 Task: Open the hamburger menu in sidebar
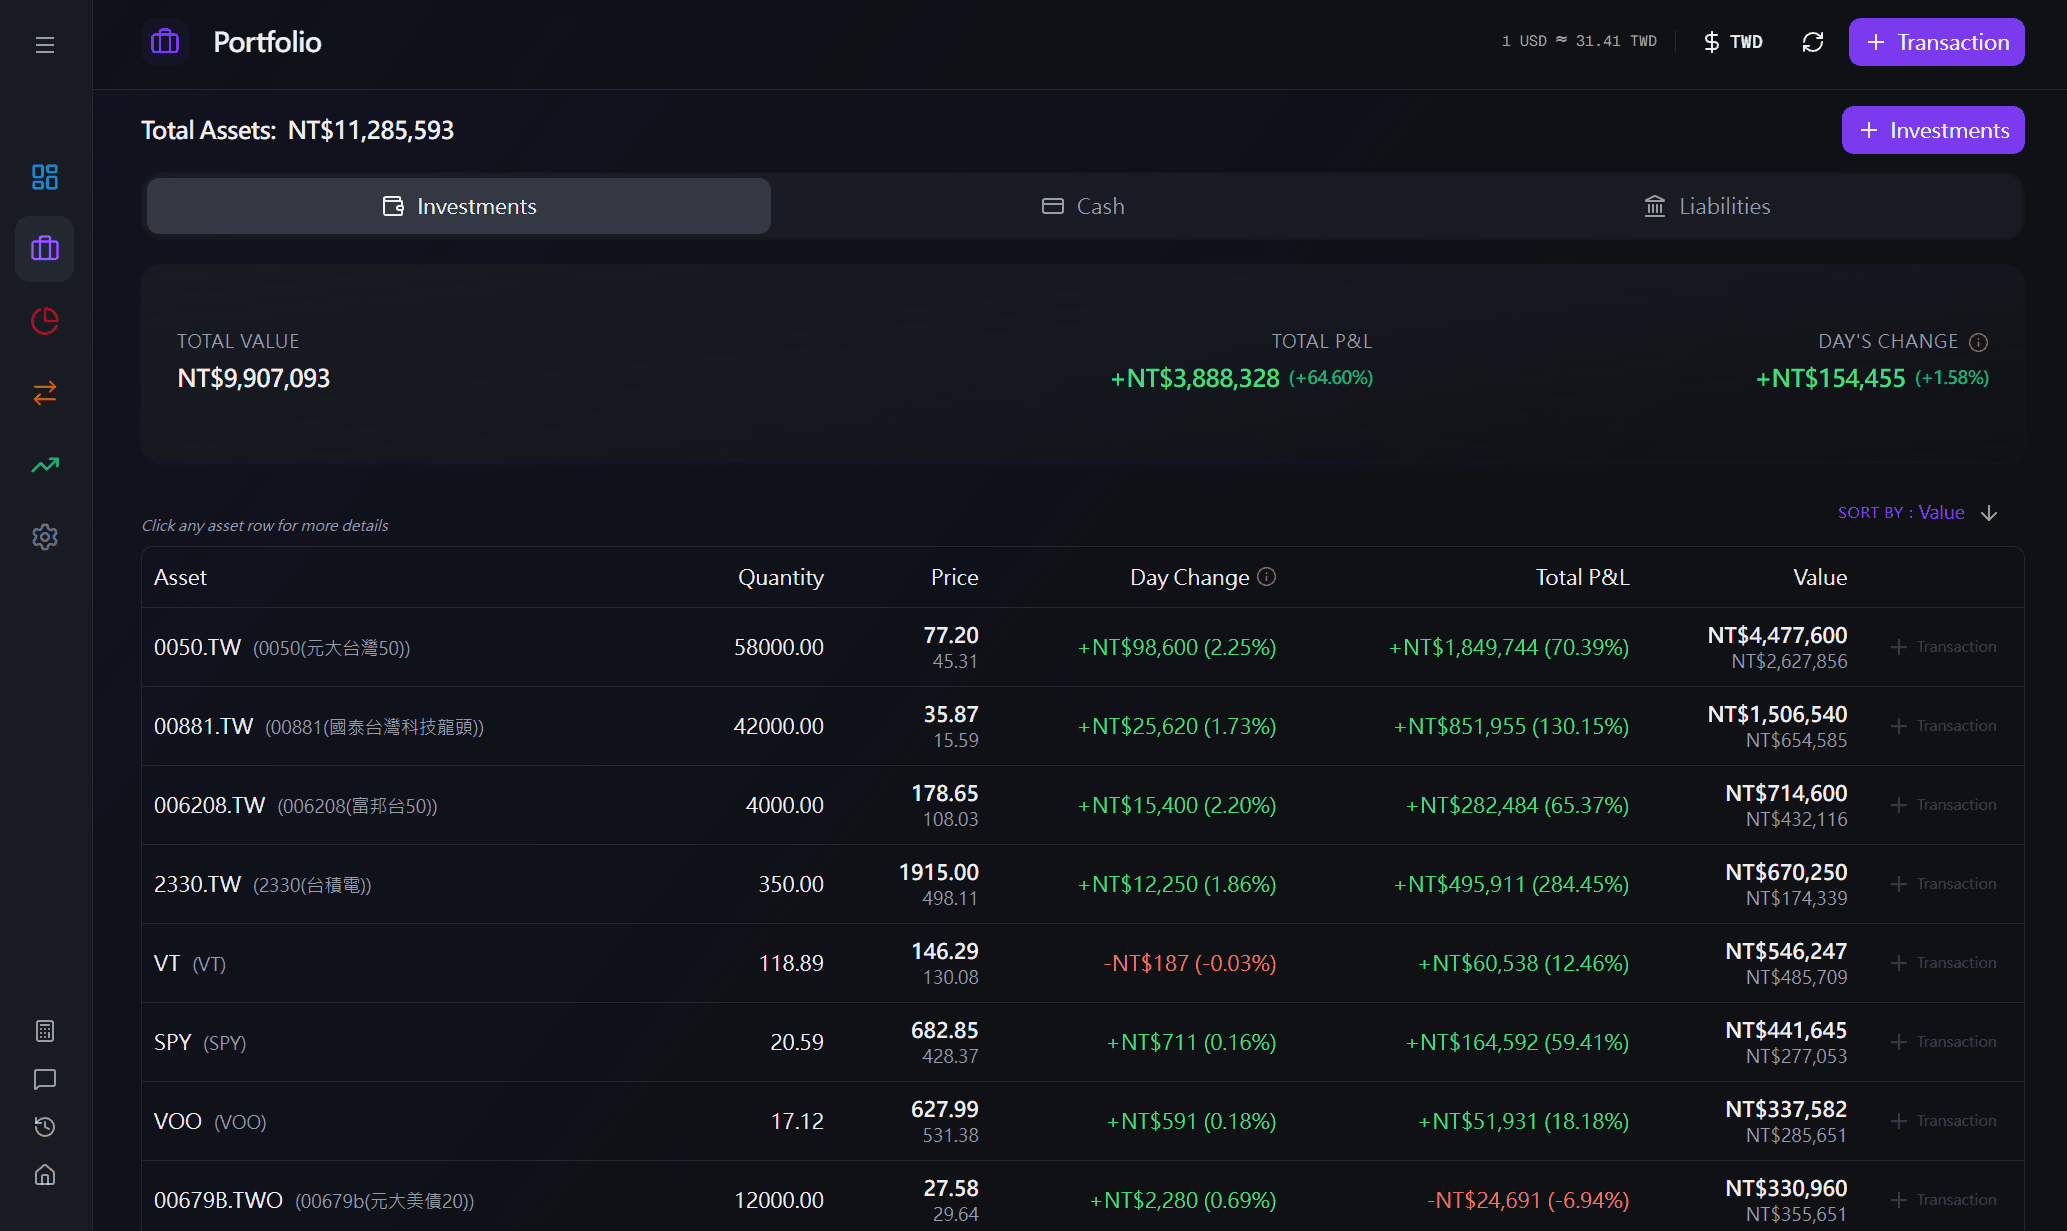point(45,45)
